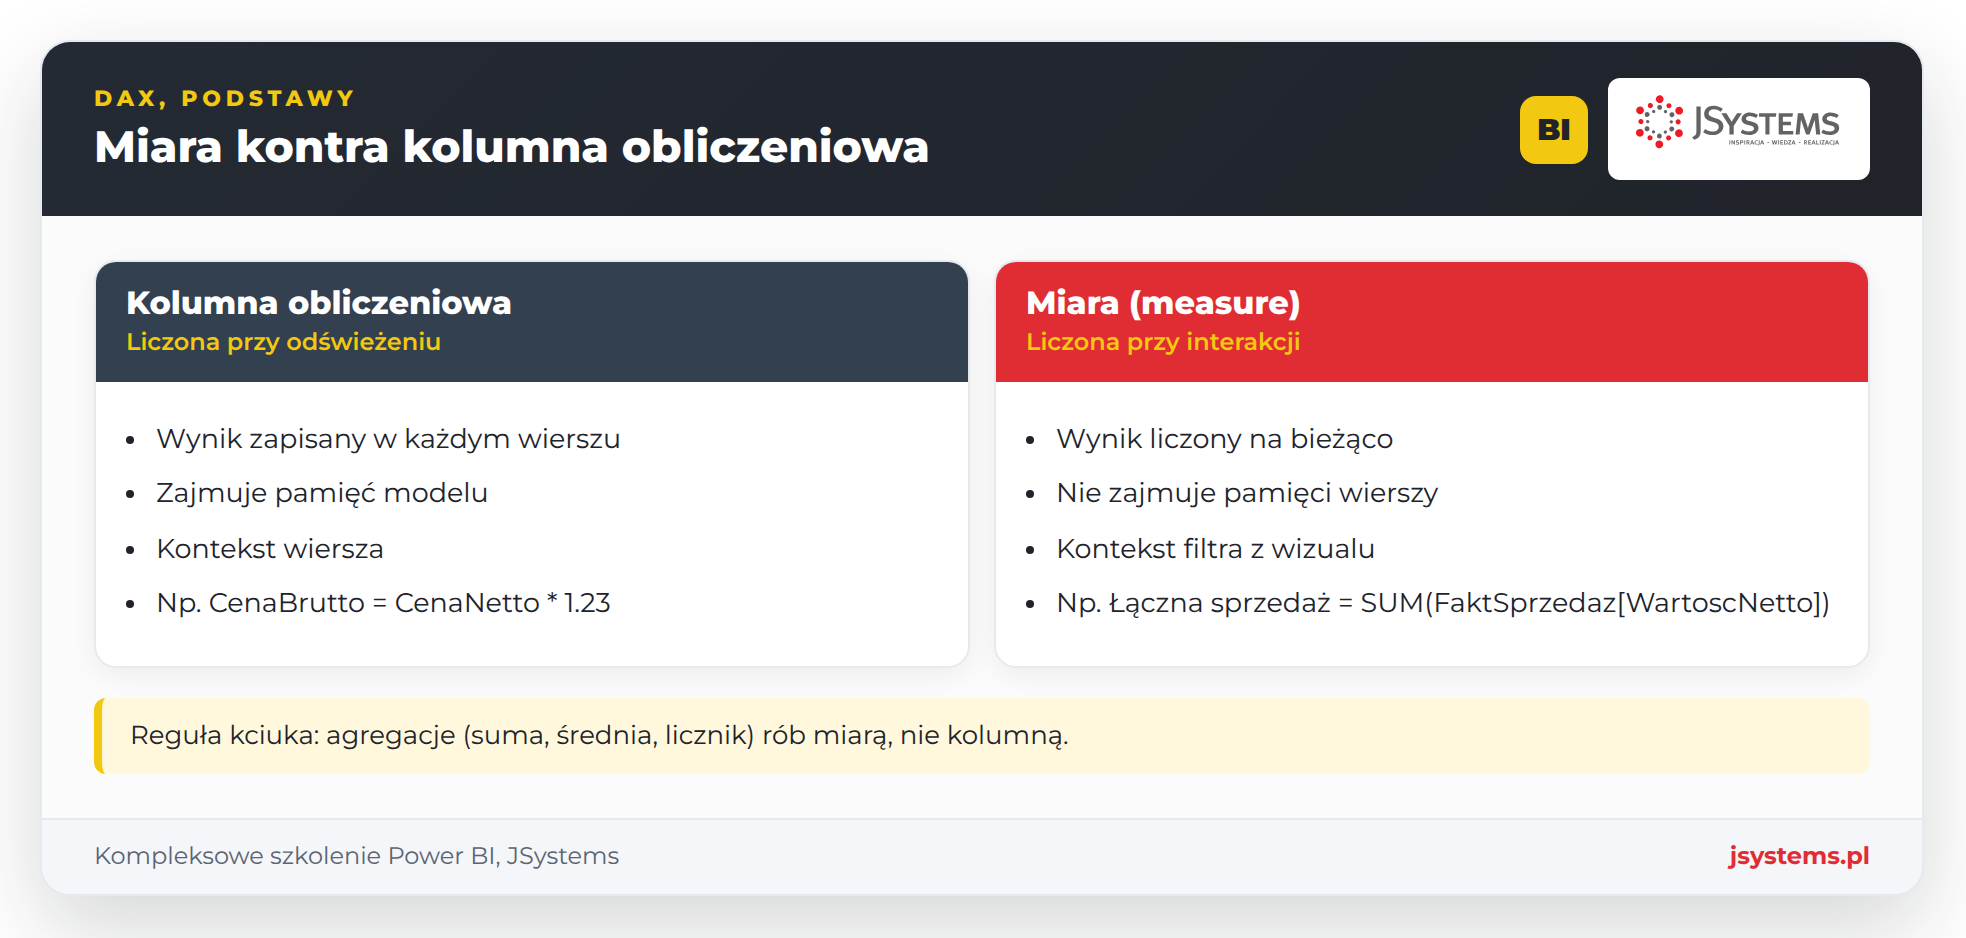Click the 'Reguła kciuka' tip text

point(599,736)
